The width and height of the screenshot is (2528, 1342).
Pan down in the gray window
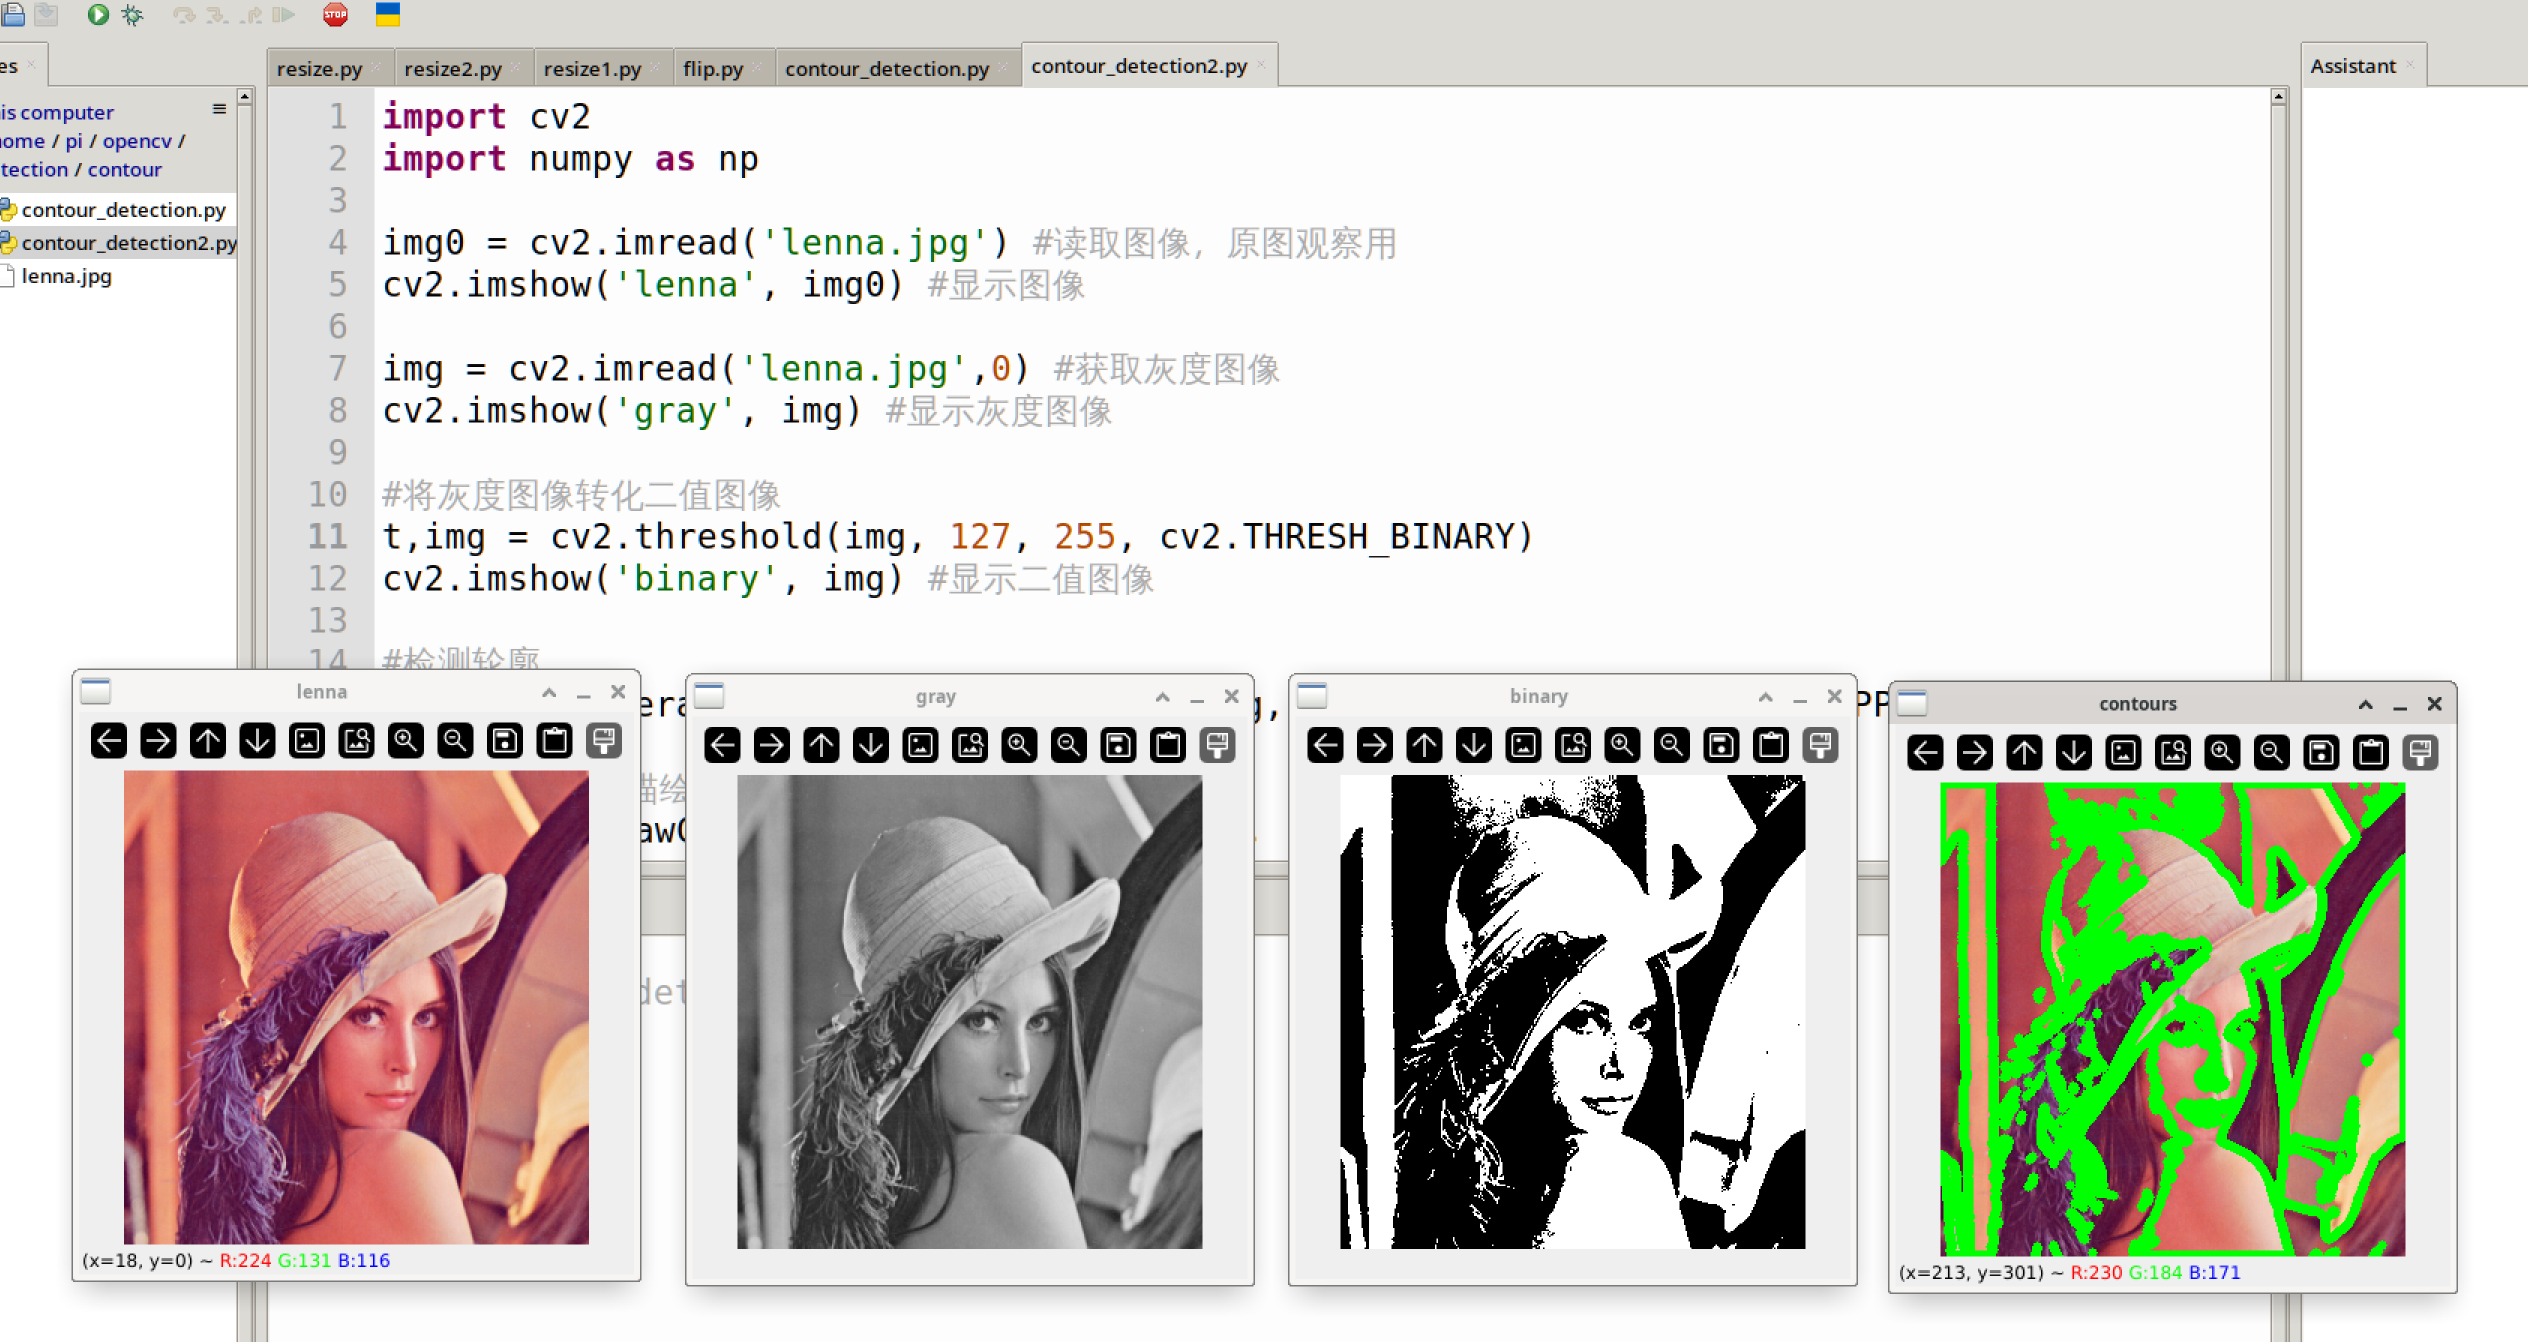pyautogui.click(x=871, y=745)
